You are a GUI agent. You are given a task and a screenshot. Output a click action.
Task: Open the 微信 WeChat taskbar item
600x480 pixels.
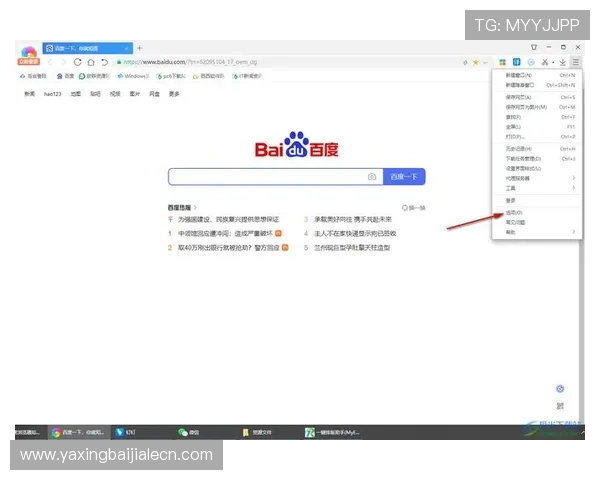(x=188, y=432)
